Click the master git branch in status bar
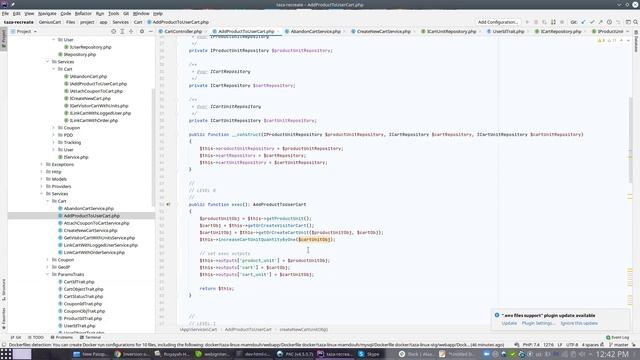Image resolution: width=640 pixels, height=360 pixels. (619, 345)
